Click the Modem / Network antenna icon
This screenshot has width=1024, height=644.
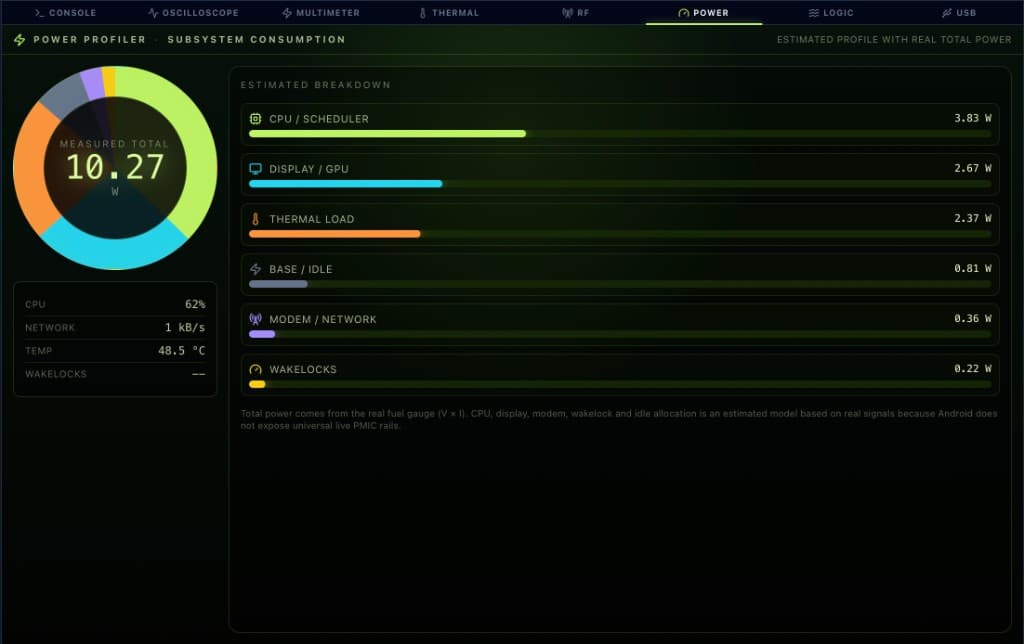pos(255,319)
